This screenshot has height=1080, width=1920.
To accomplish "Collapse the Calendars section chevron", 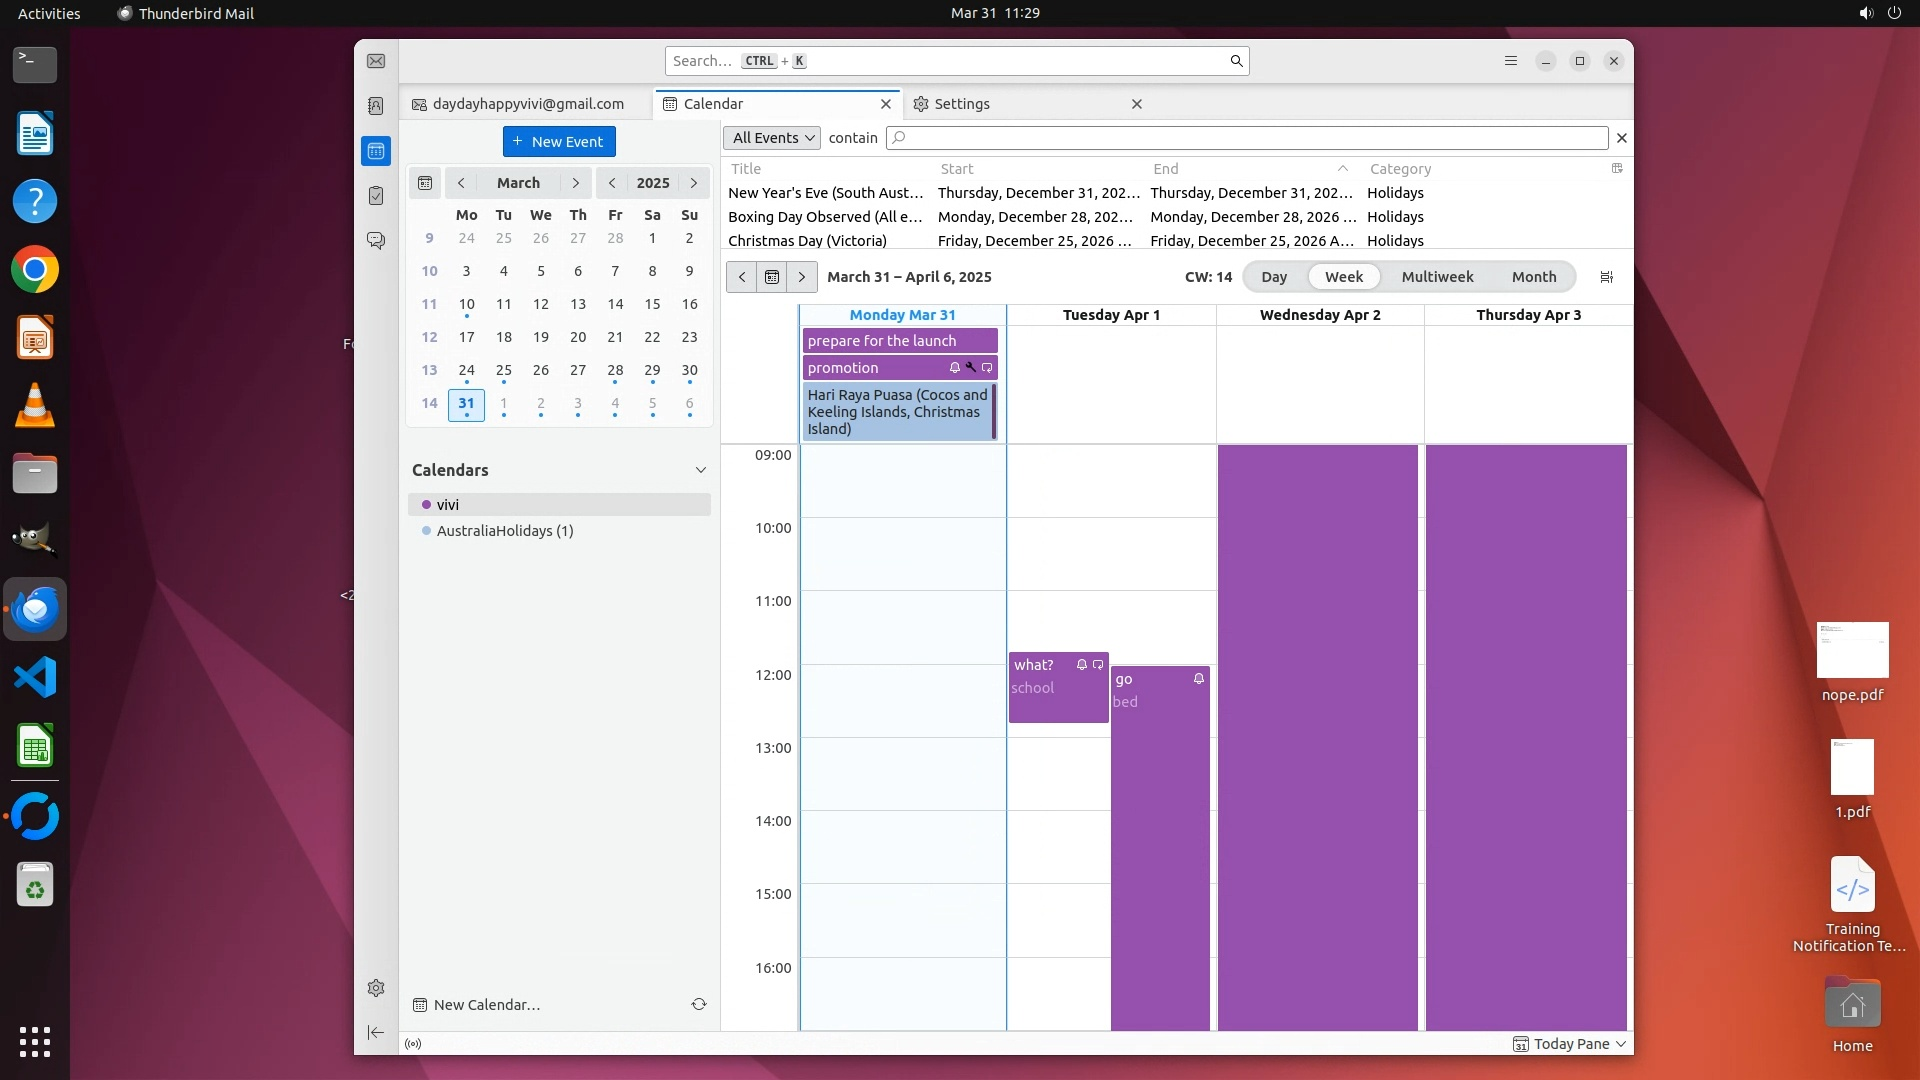I will pos(700,470).
